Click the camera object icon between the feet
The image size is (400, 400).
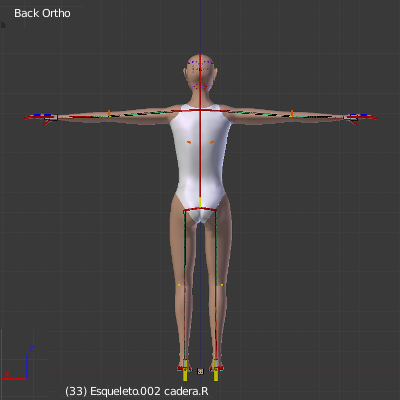(x=200, y=371)
